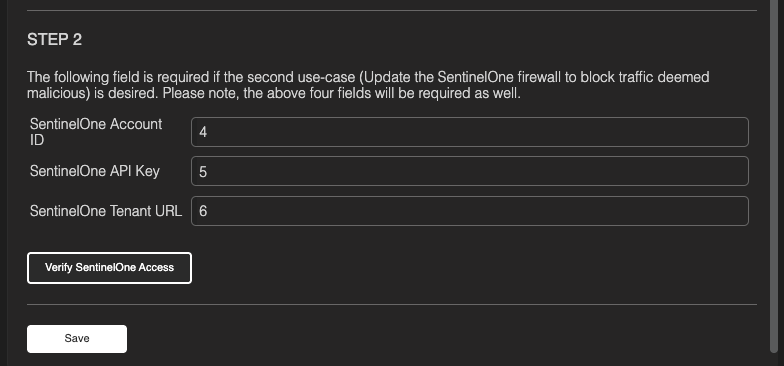Click the divider line above the Save button

point(392,304)
